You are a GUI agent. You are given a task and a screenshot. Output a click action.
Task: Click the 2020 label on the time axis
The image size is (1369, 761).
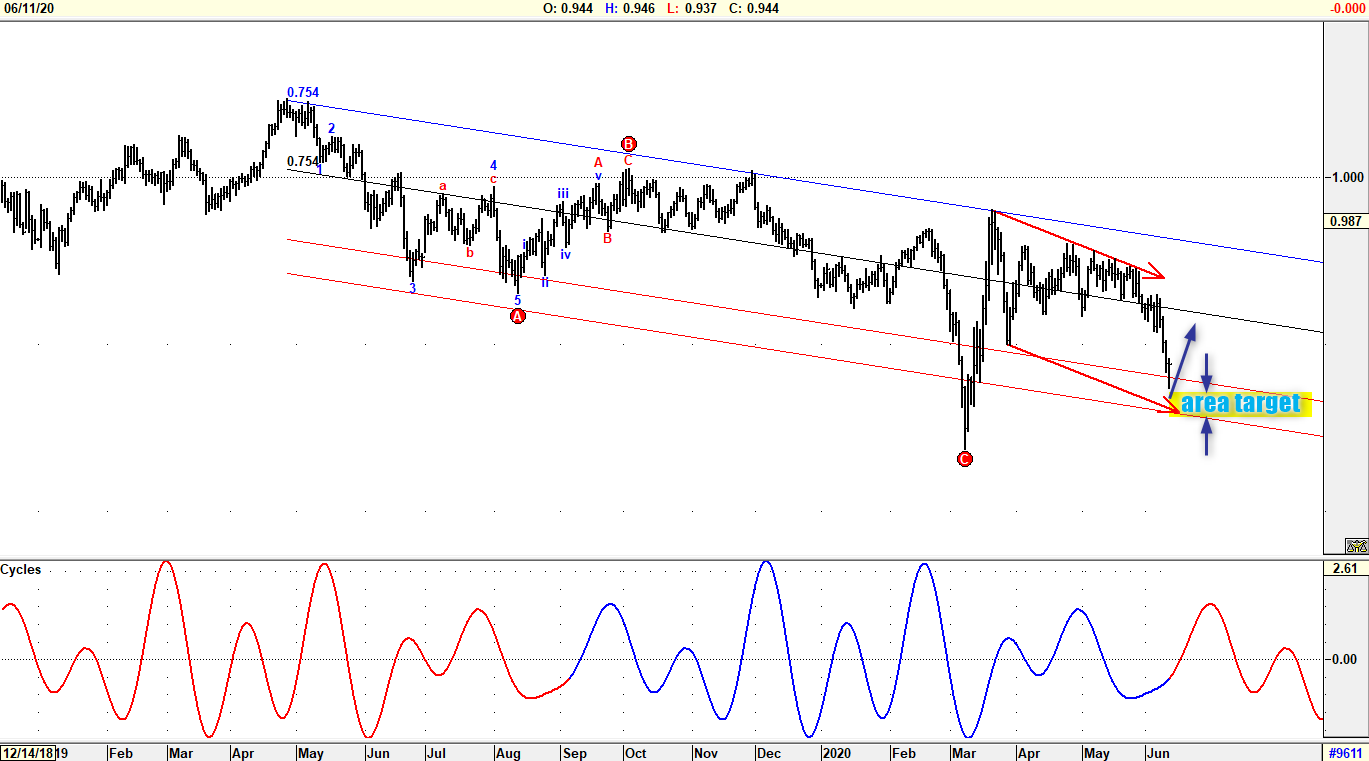pos(838,753)
